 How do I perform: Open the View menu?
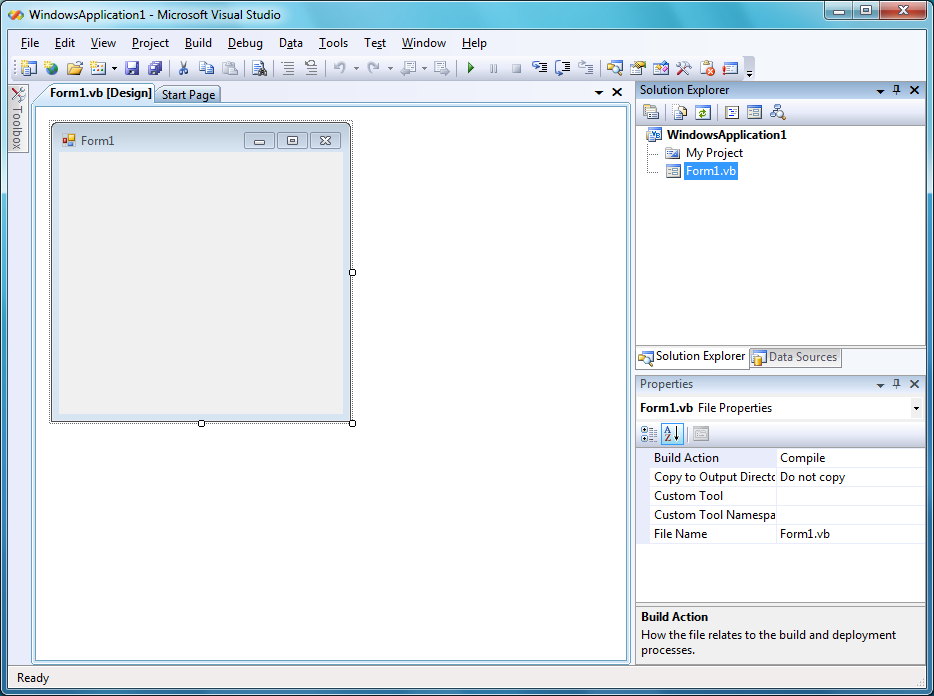click(x=103, y=43)
